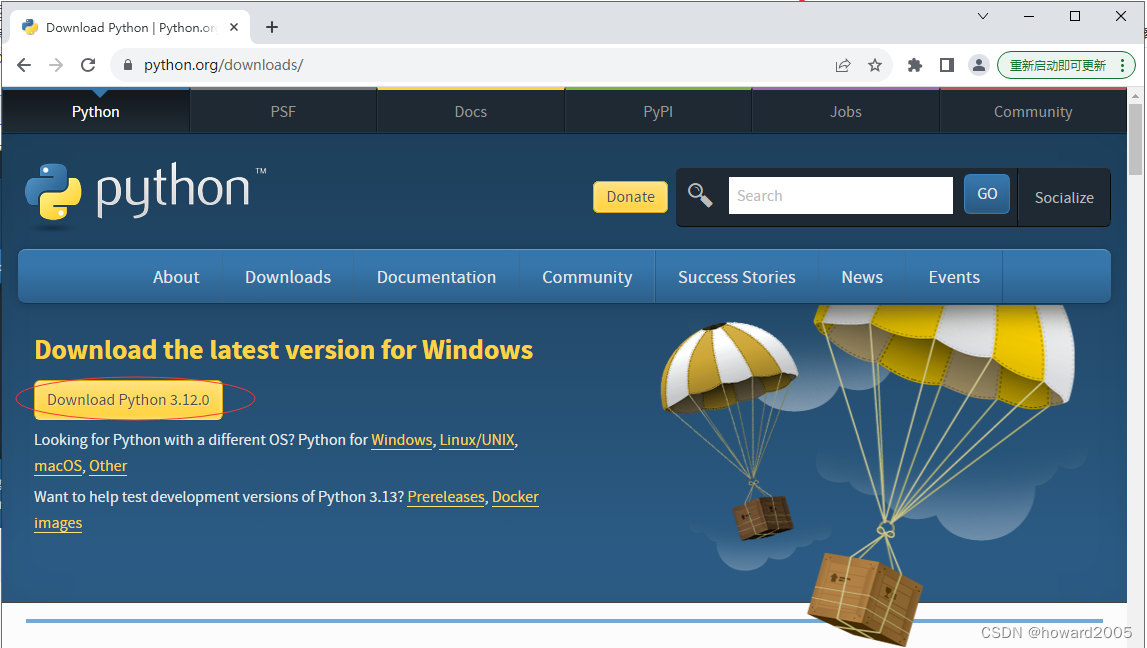Open the Documentation menu item
This screenshot has width=1147, height=648.
437,277
